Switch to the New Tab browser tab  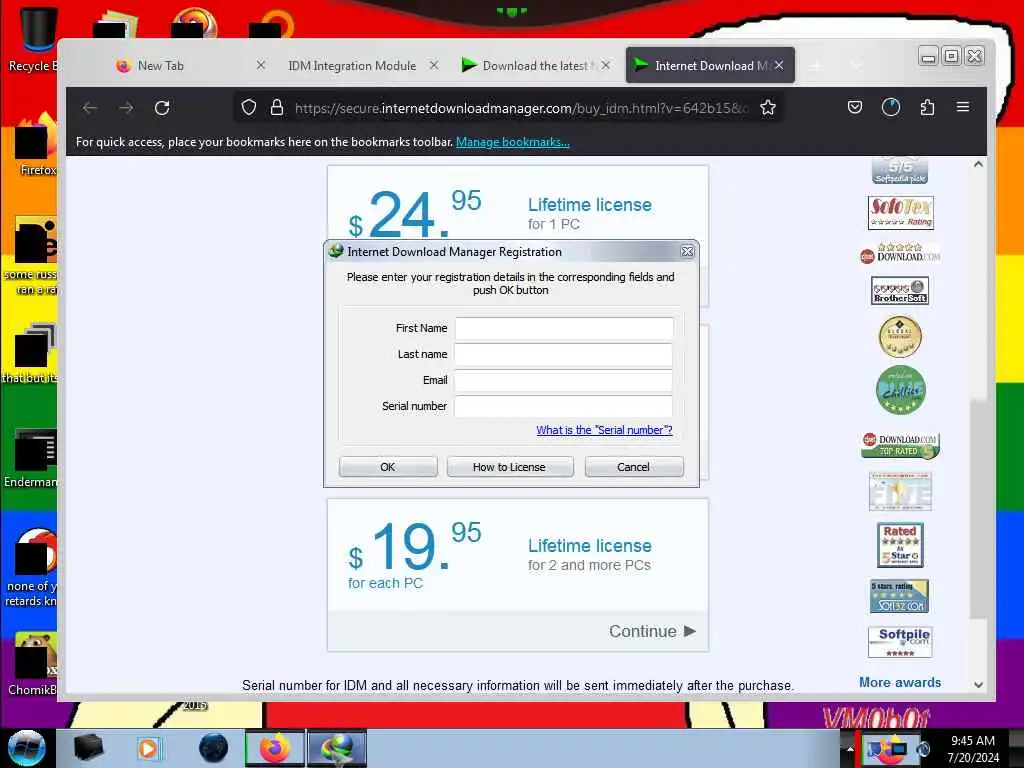point(160,65)
